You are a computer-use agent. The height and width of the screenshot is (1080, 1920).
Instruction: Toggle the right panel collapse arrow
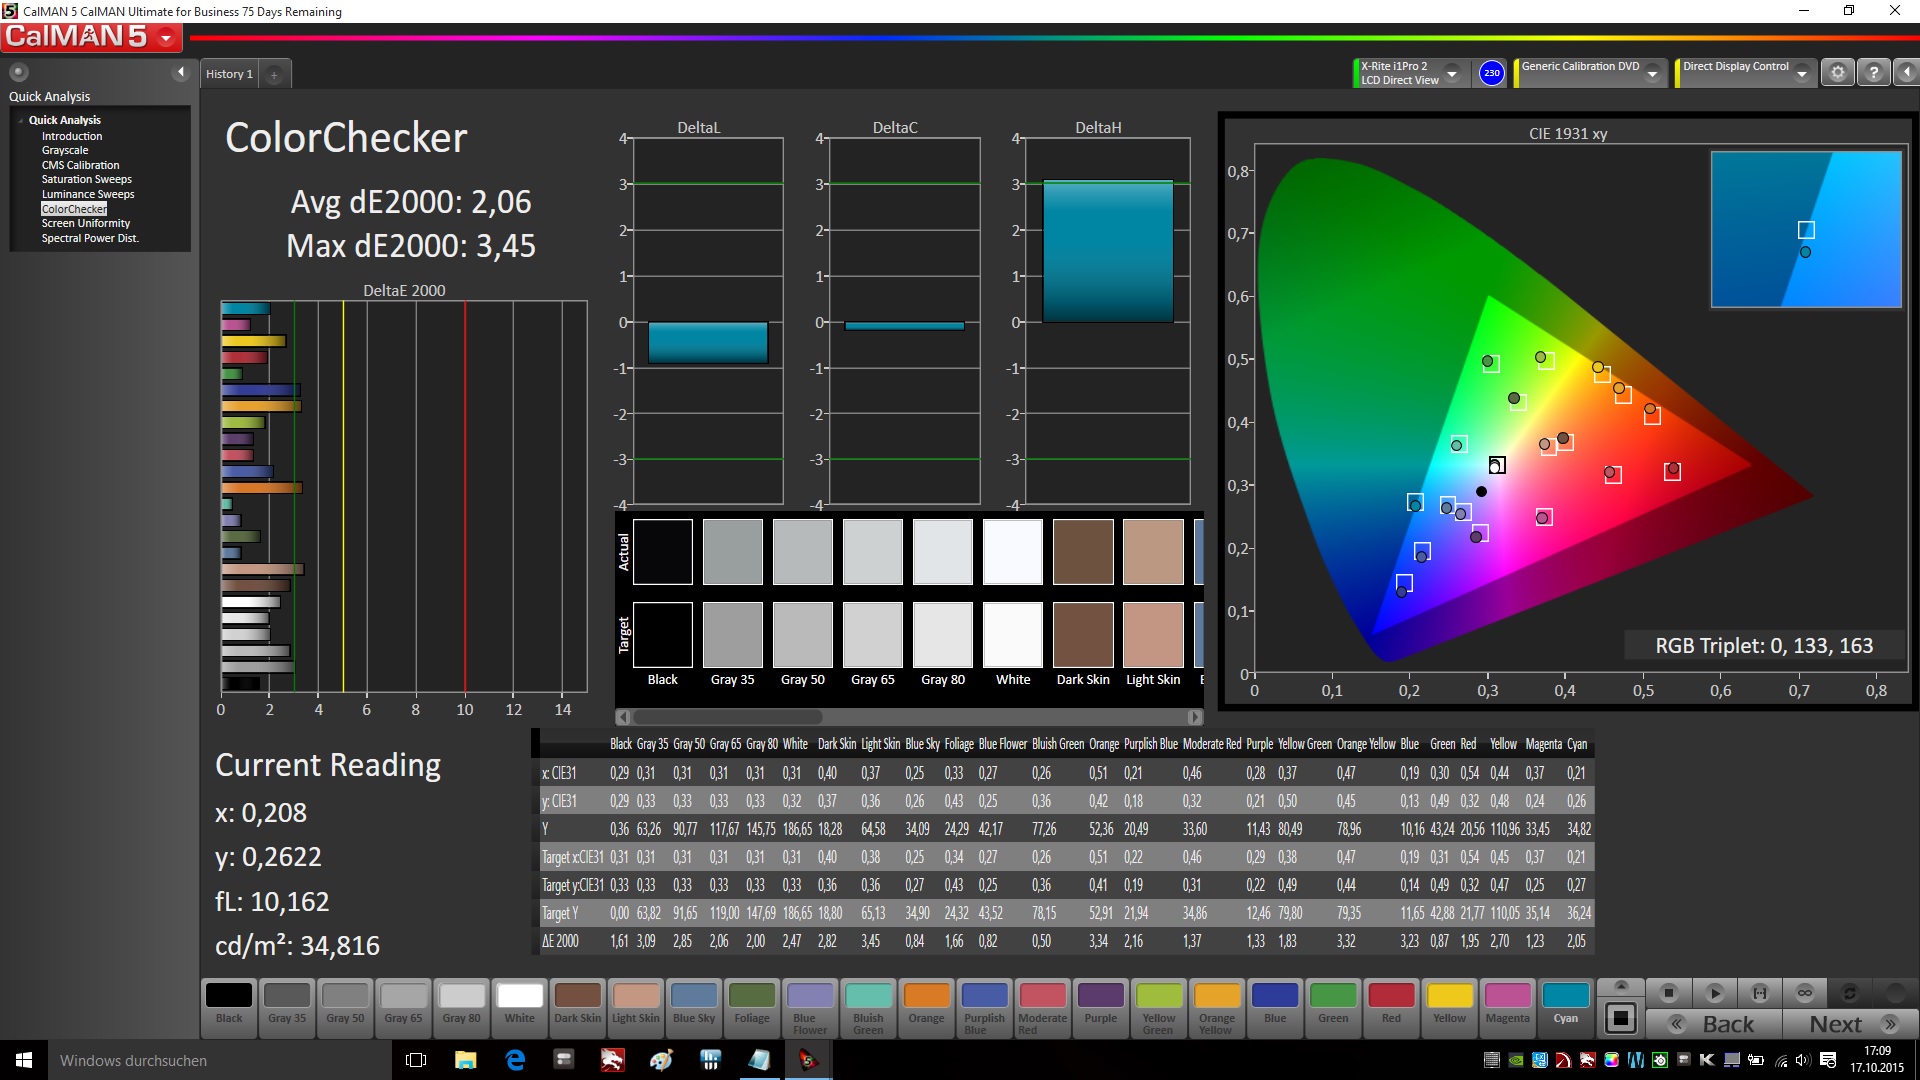coord(1907,73)
